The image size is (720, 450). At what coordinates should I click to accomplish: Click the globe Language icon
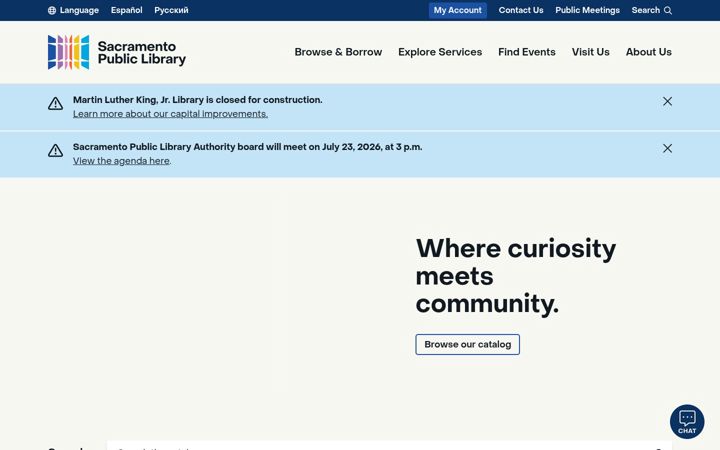[x=52, y=10]
